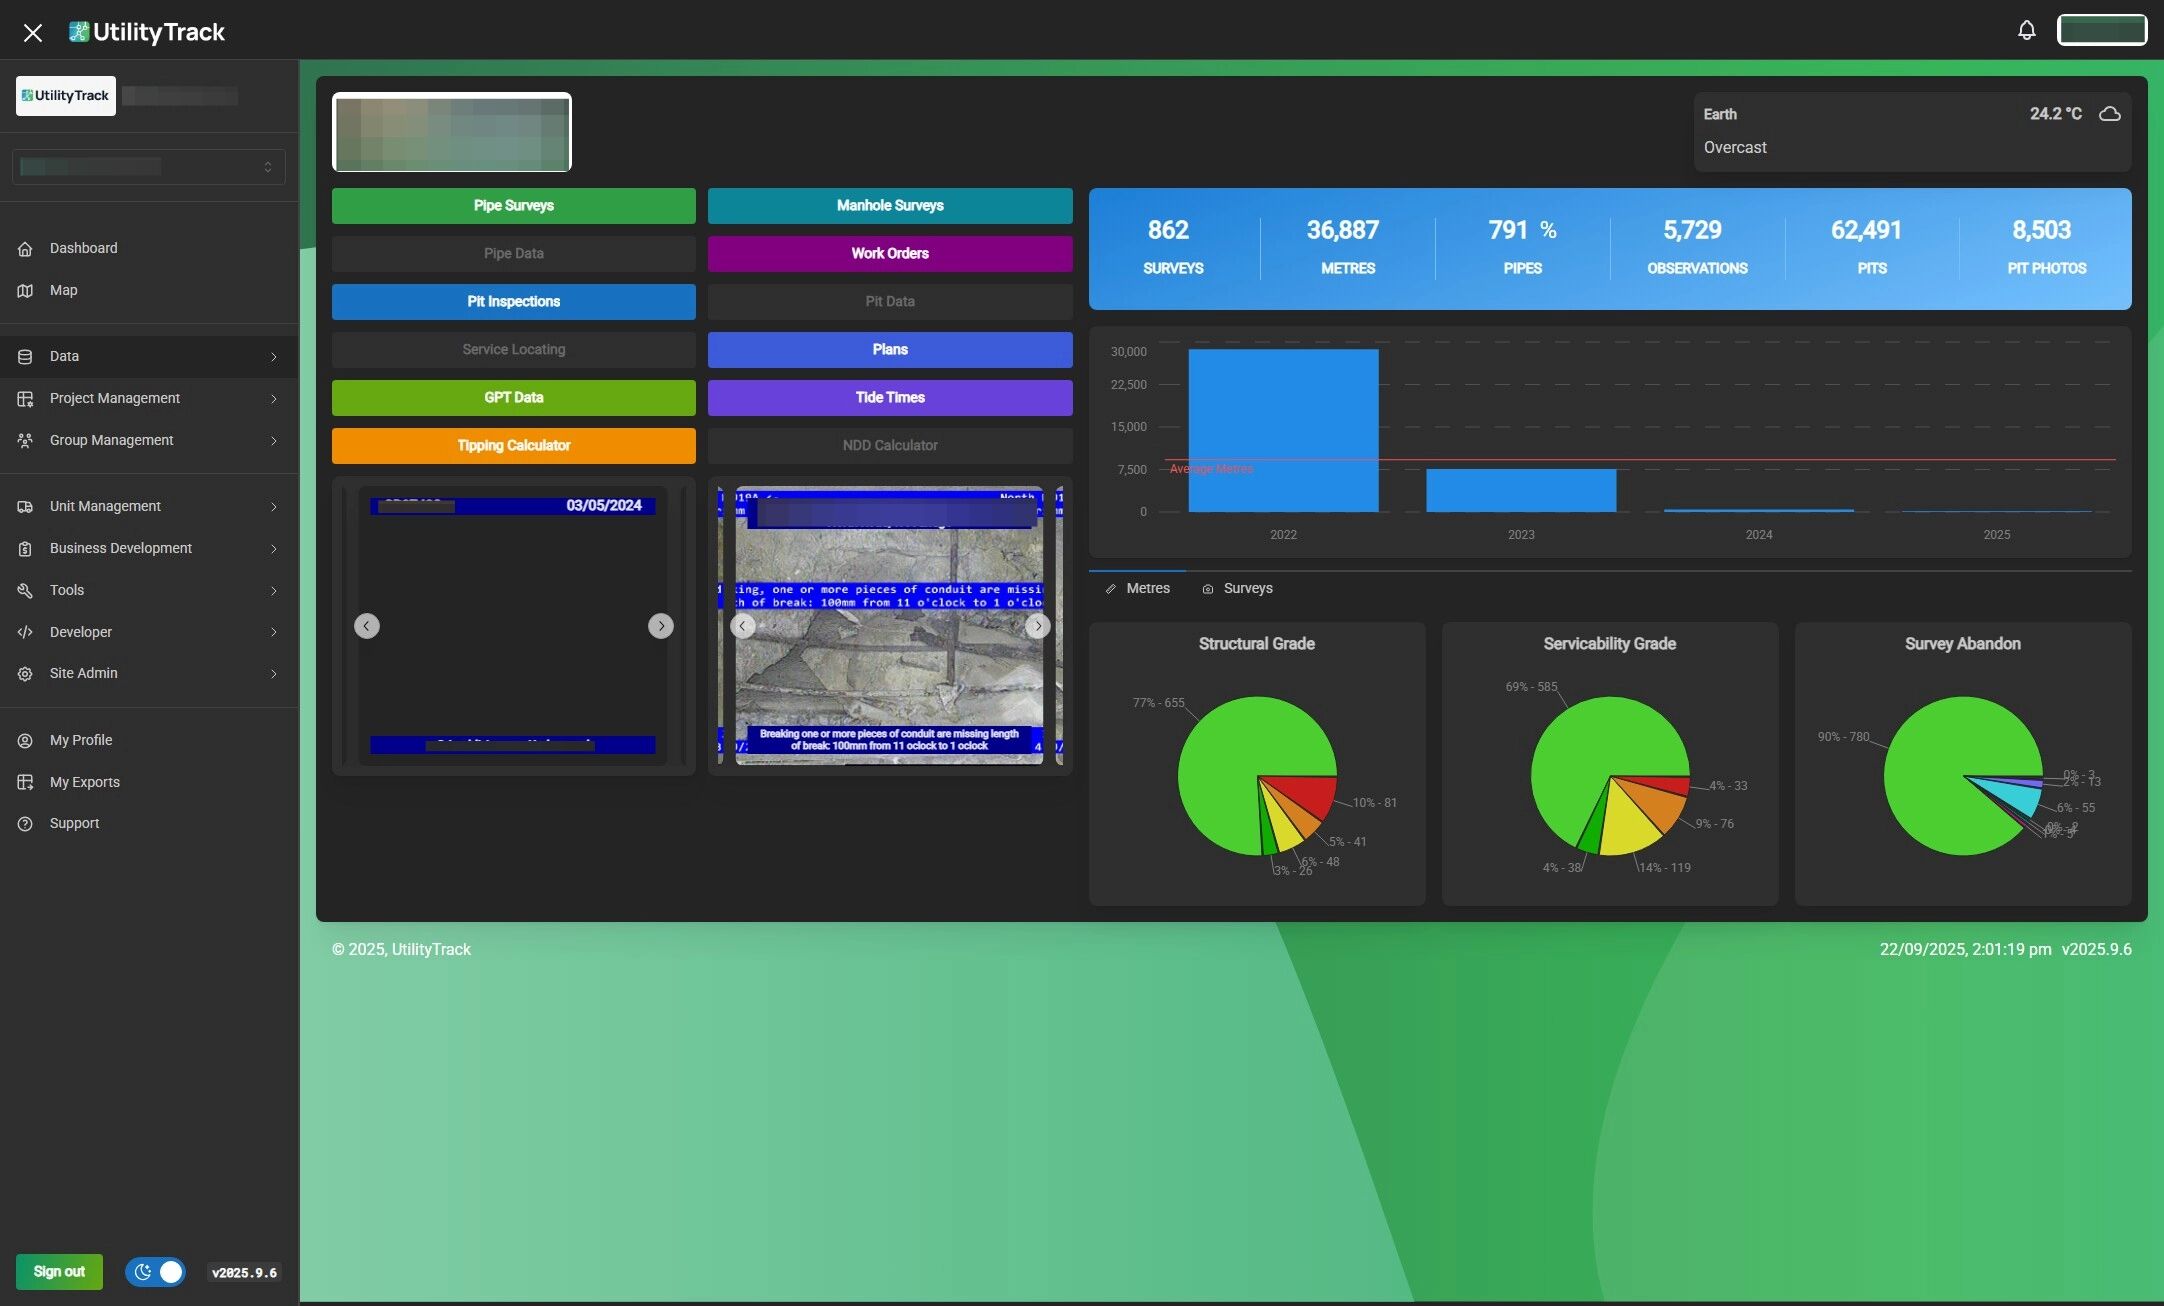Screen dimensions: 2164x1306
Task: Click the cloud weather icon
Action: click(x=2109, y=114)
